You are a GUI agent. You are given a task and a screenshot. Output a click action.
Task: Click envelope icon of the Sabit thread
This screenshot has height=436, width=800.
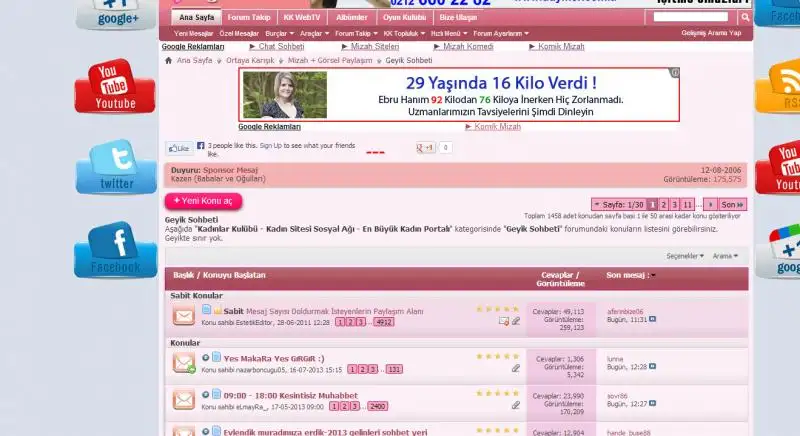tap(183, 316)
